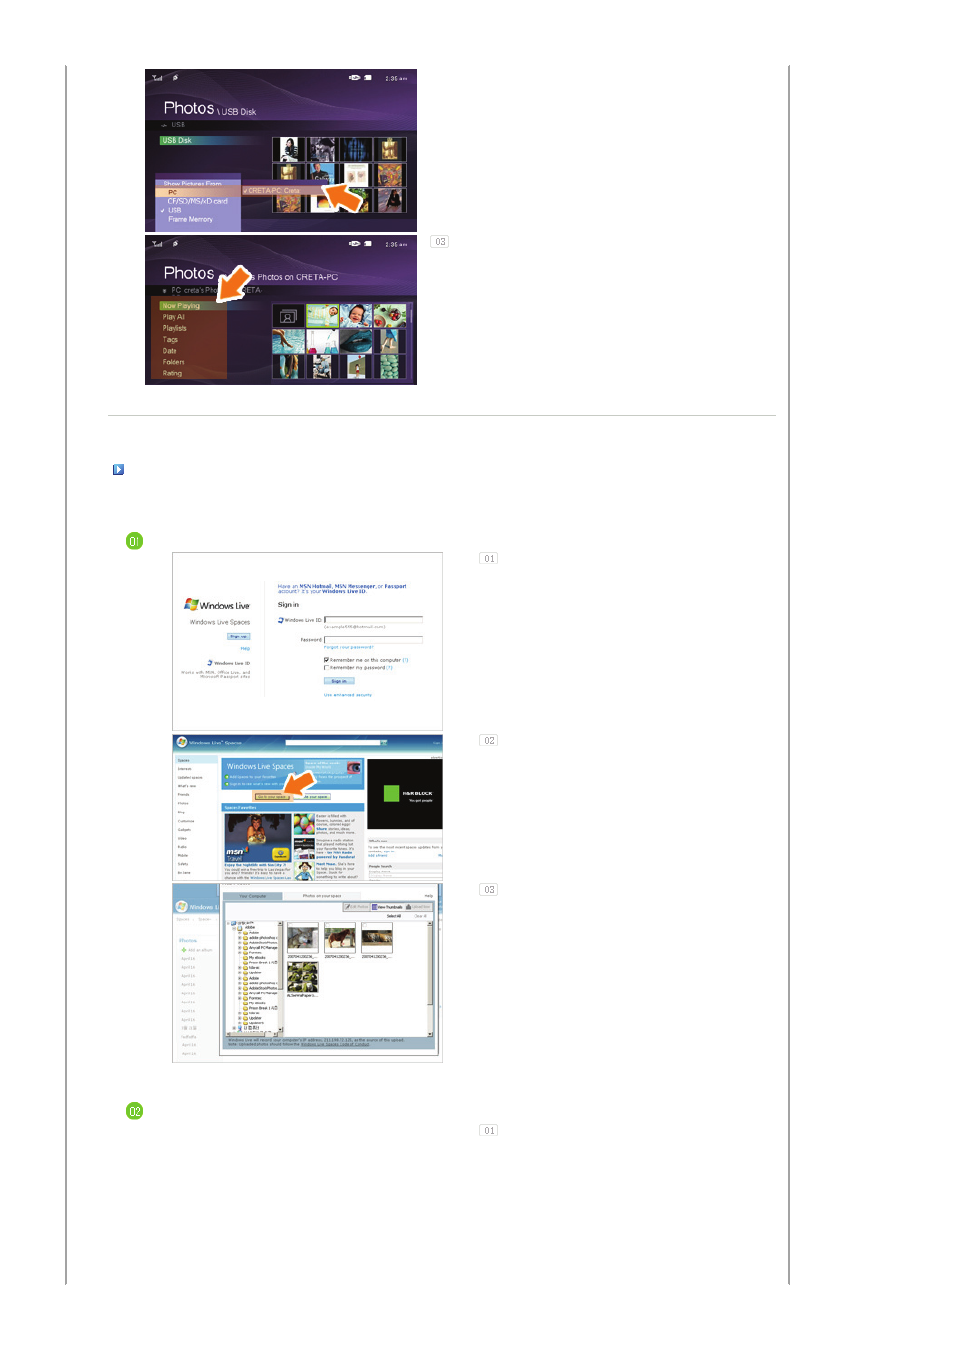Click signal strength icon in USB Disk screen
Screen dimensions: 954x1350
tap(157, 77)
